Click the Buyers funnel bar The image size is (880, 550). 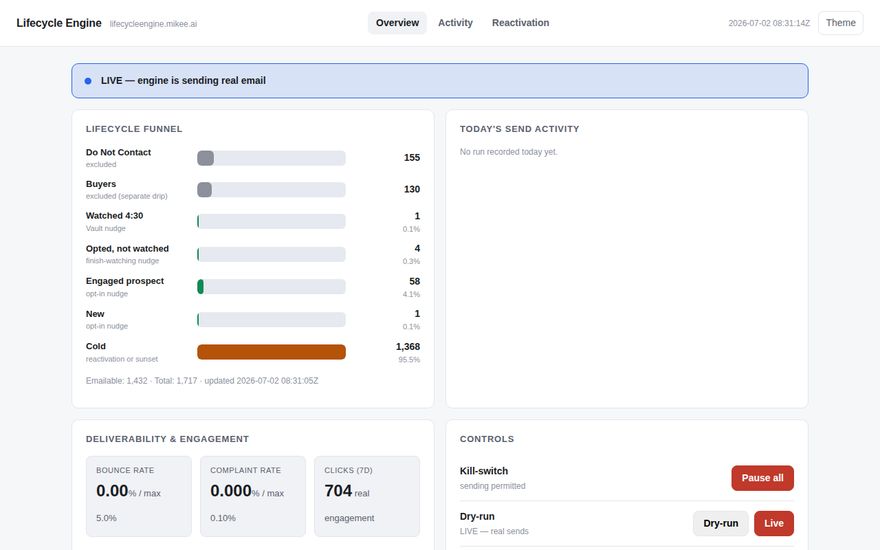pyautogui.click(x=271, y=190)
